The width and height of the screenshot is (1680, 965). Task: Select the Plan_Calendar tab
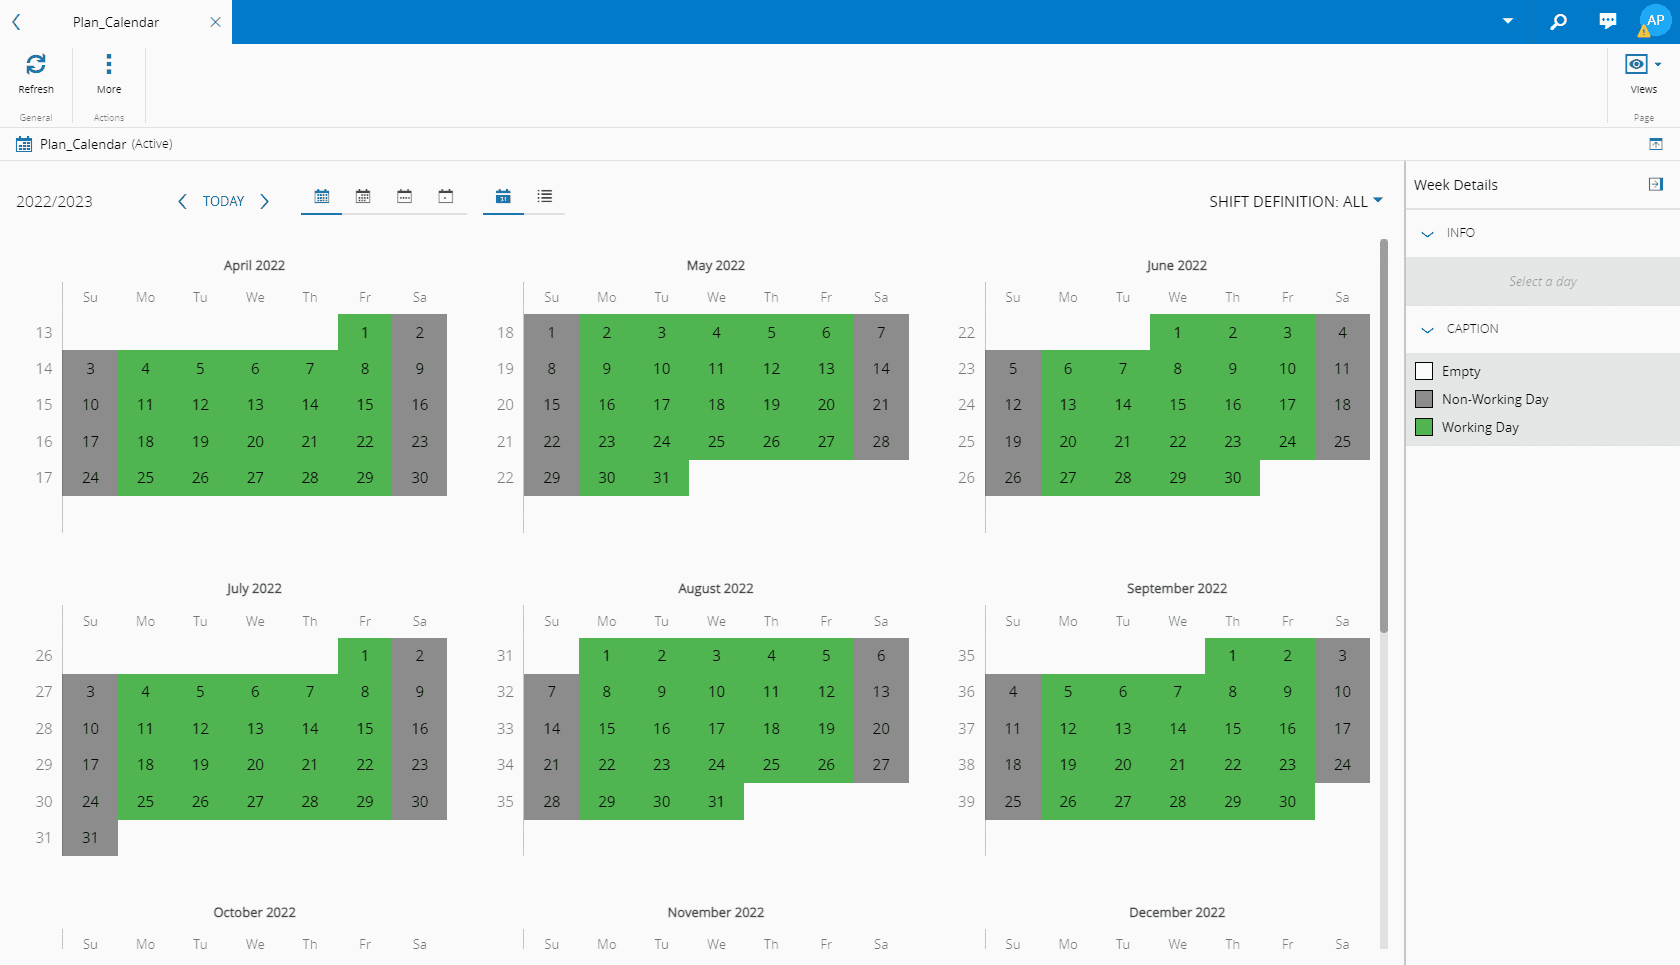[x=116, y=22]
